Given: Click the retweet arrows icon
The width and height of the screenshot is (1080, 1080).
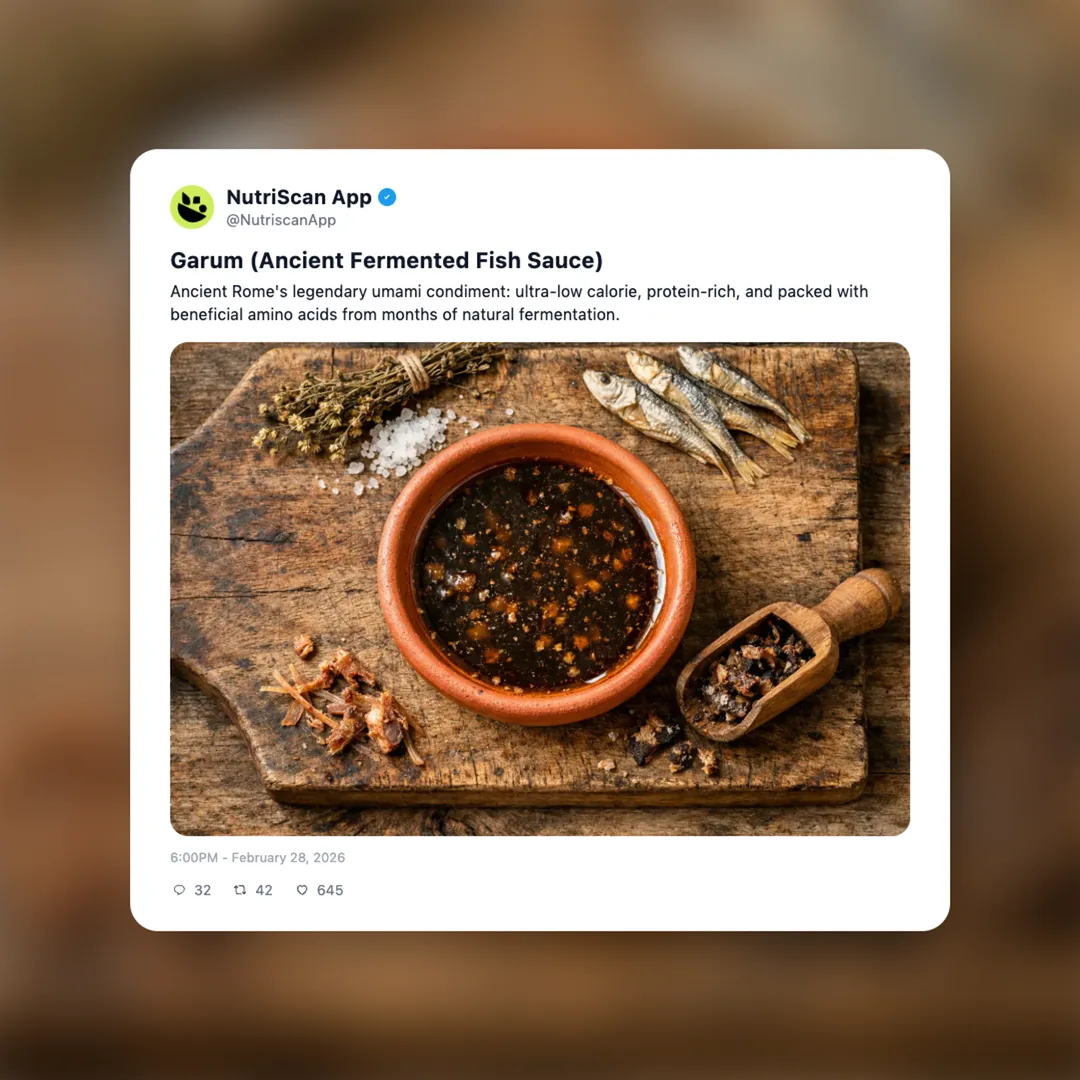Looking at the screenshot, I should click(x=240, y=890).
